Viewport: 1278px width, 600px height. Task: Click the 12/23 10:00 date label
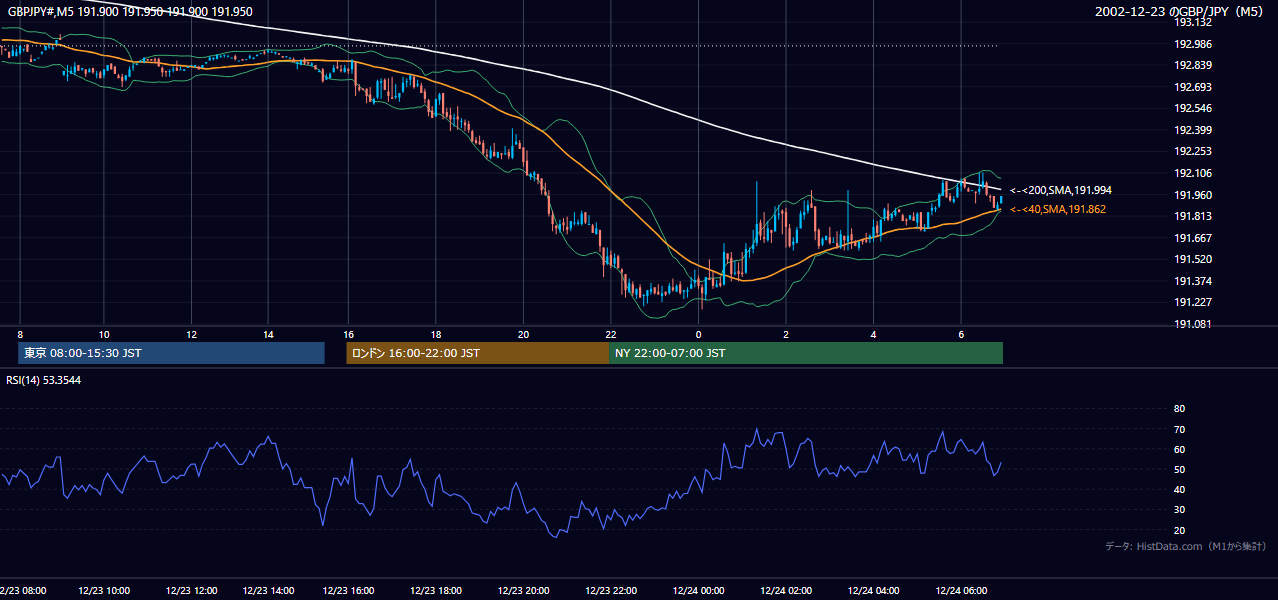point(106,591)
